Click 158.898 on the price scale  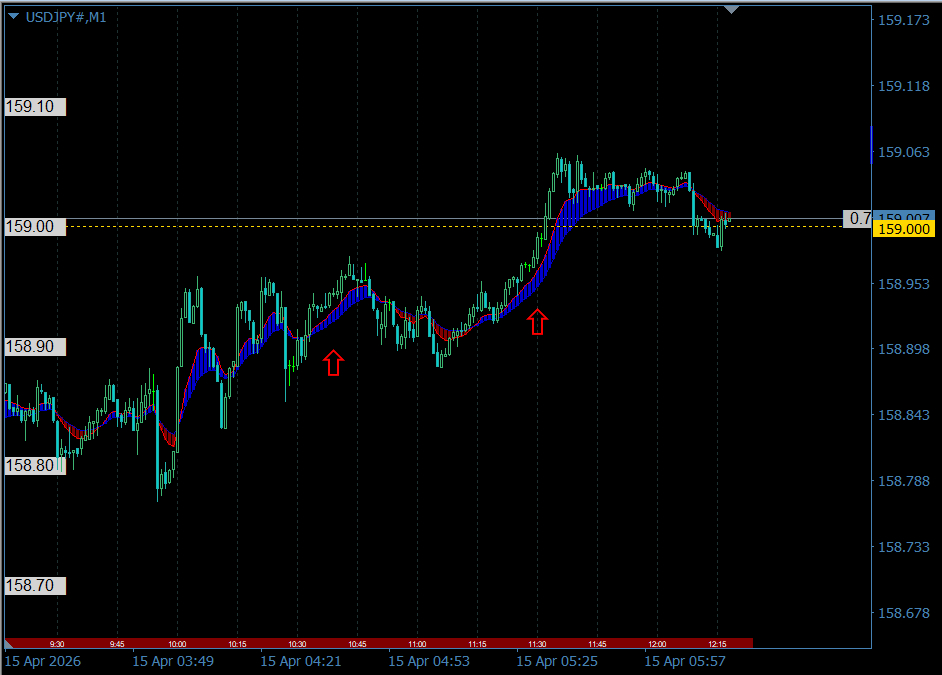(904, 350)
